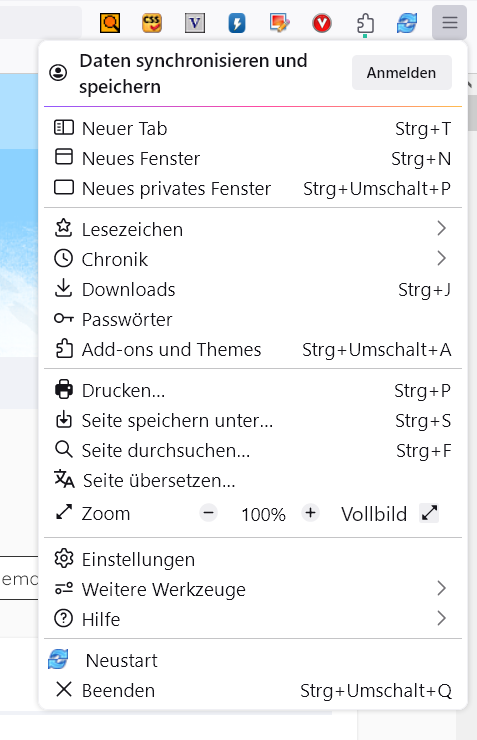Click the orange magnifier extension icon
The width and height of the screenshot is (477, 740).
pyautogui.click(x=110, y=23)
